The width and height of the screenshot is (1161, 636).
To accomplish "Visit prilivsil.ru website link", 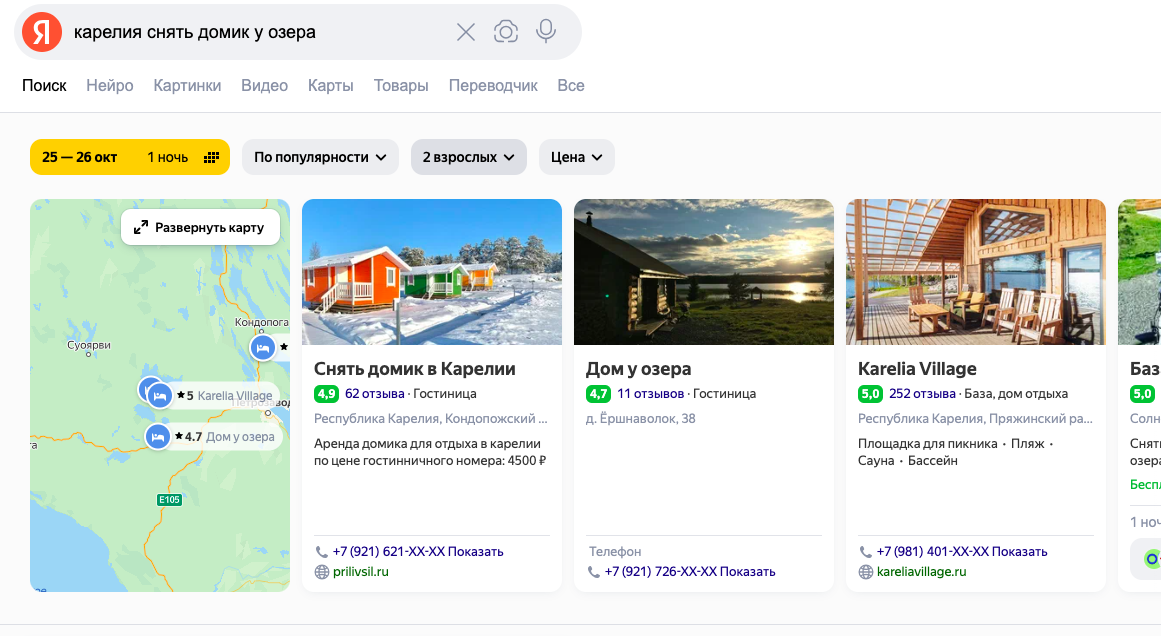I will coord(361,572).
